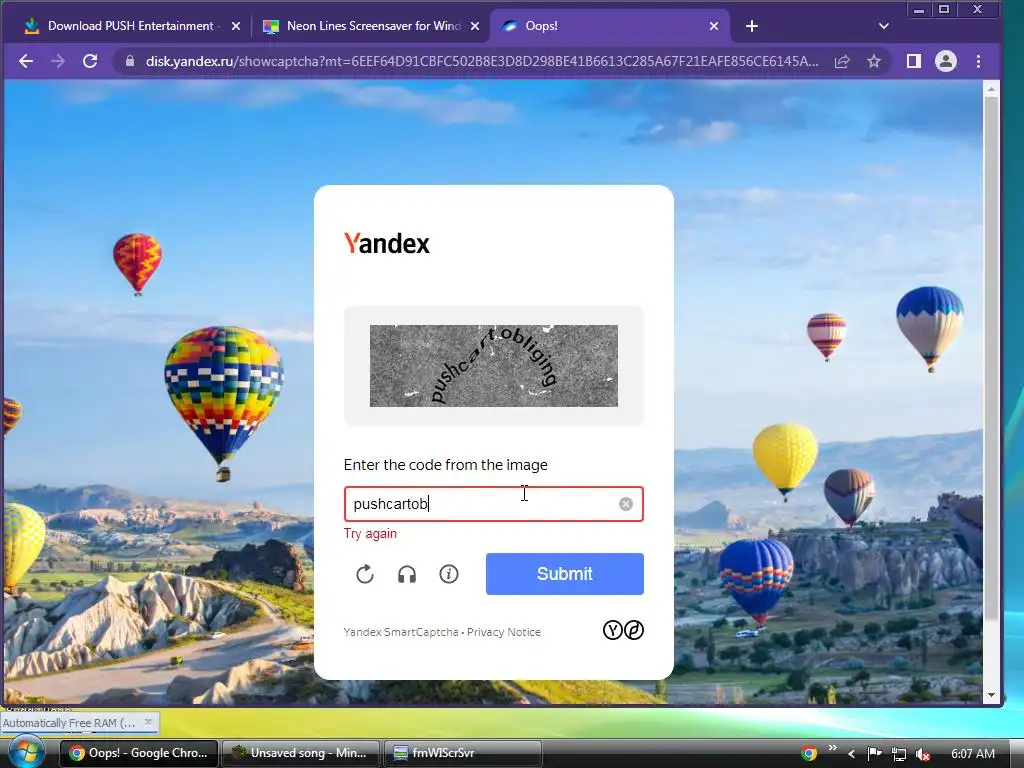Switch to fmWIScrSvr taskbar item
The height and width of the screenshot is (768, 1024).
point(462,753)
